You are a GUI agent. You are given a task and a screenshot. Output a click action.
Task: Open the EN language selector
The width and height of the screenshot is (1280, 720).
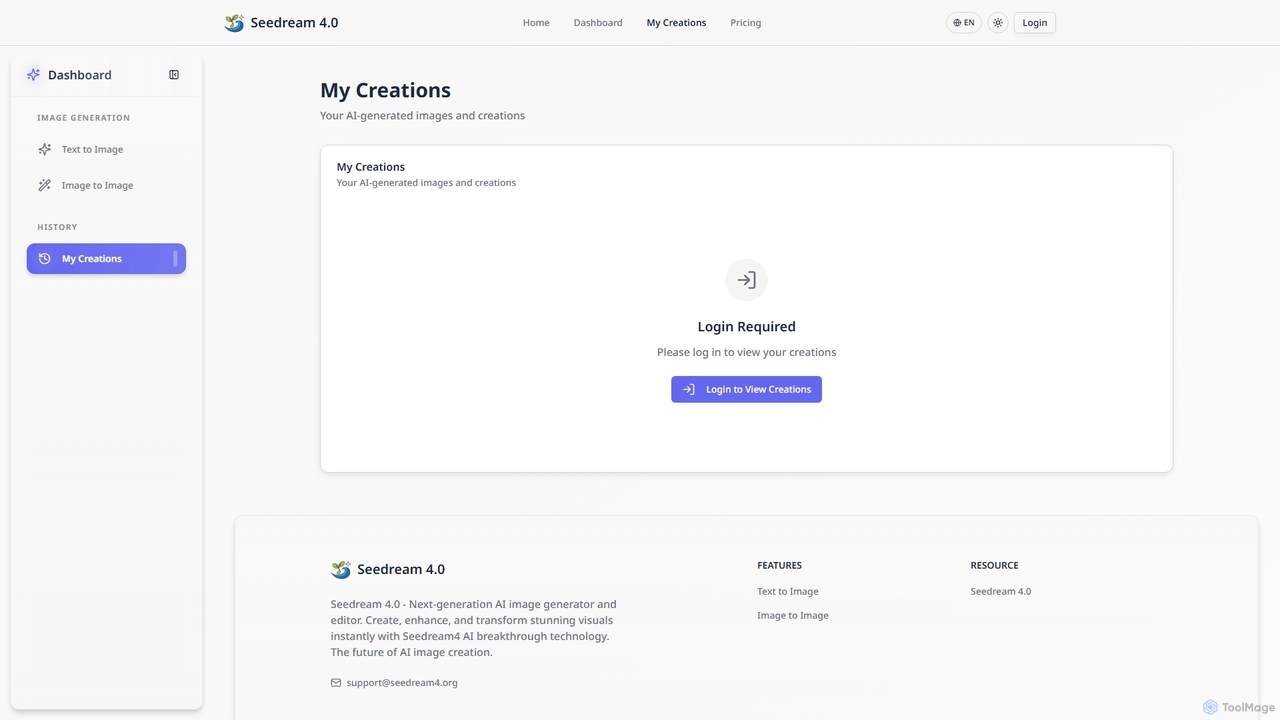click(x=964, y=22)
